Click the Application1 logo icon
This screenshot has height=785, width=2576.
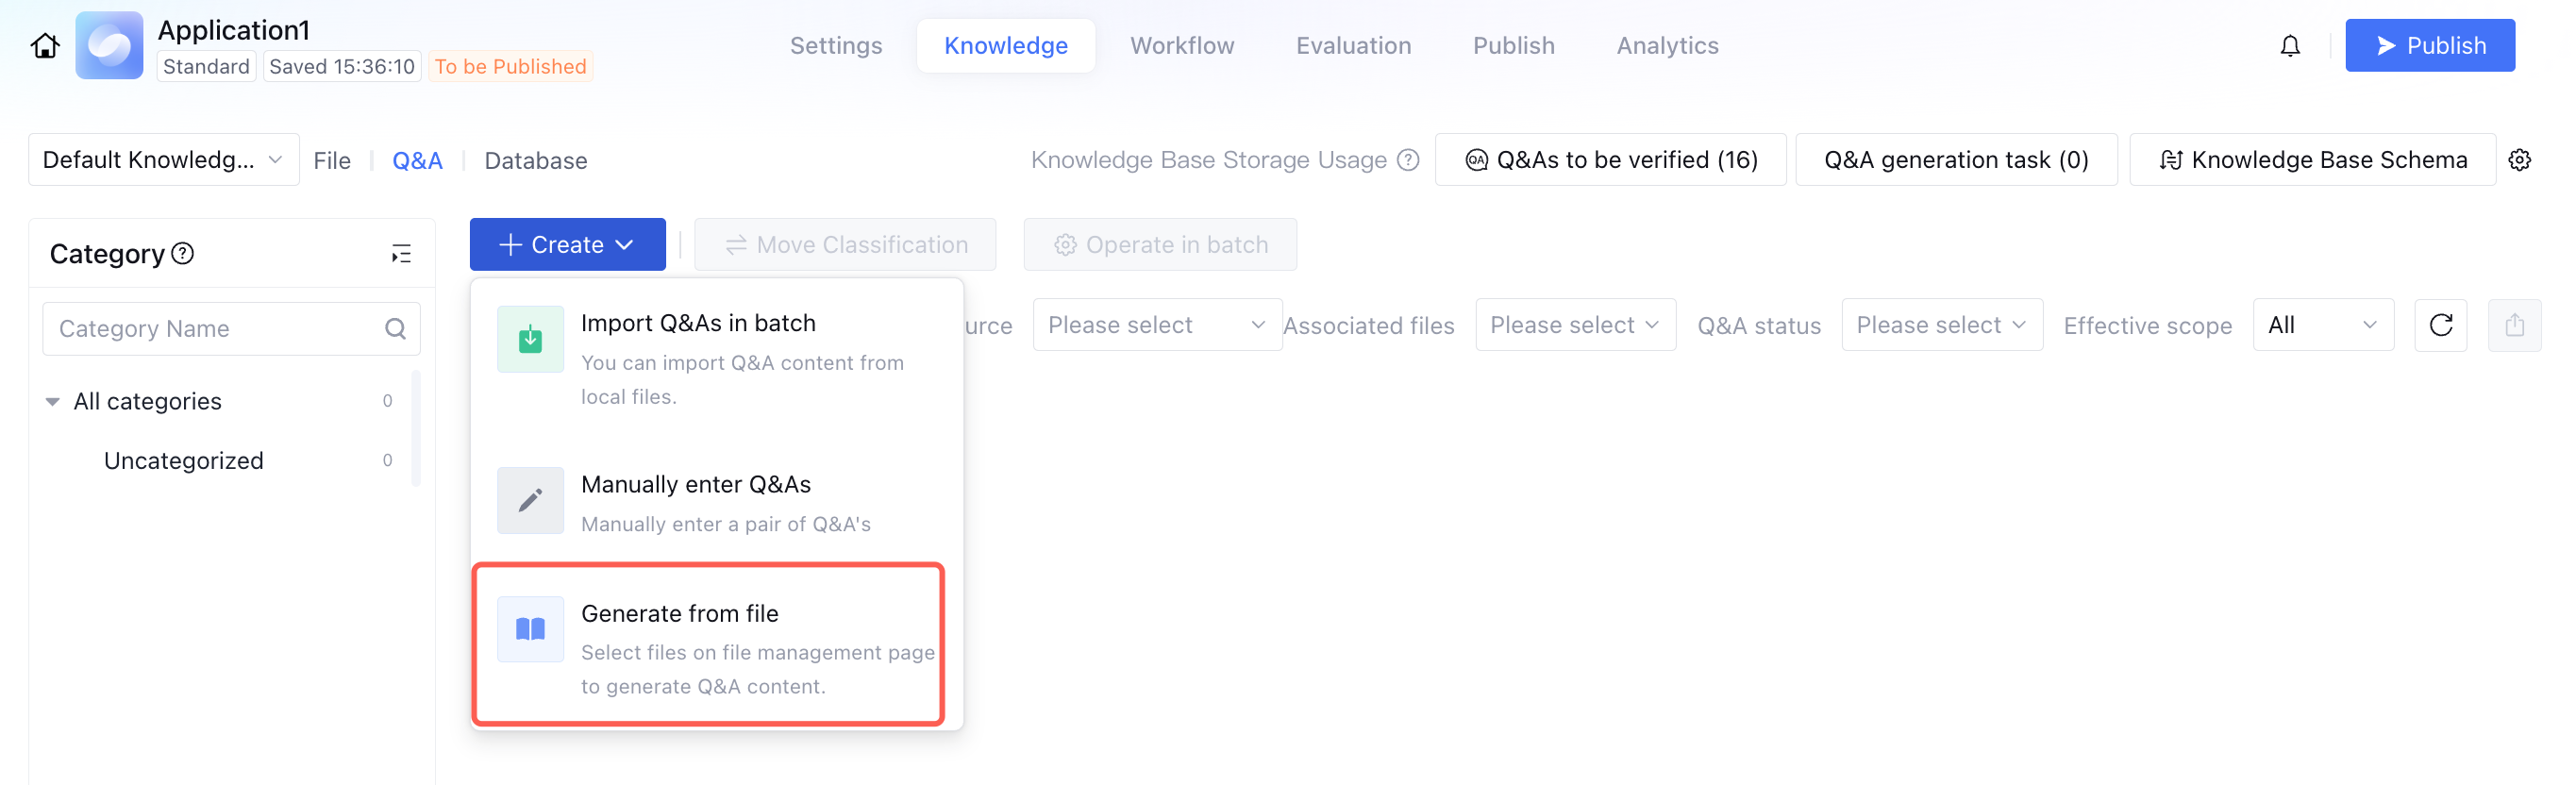[x=110, y=46]
